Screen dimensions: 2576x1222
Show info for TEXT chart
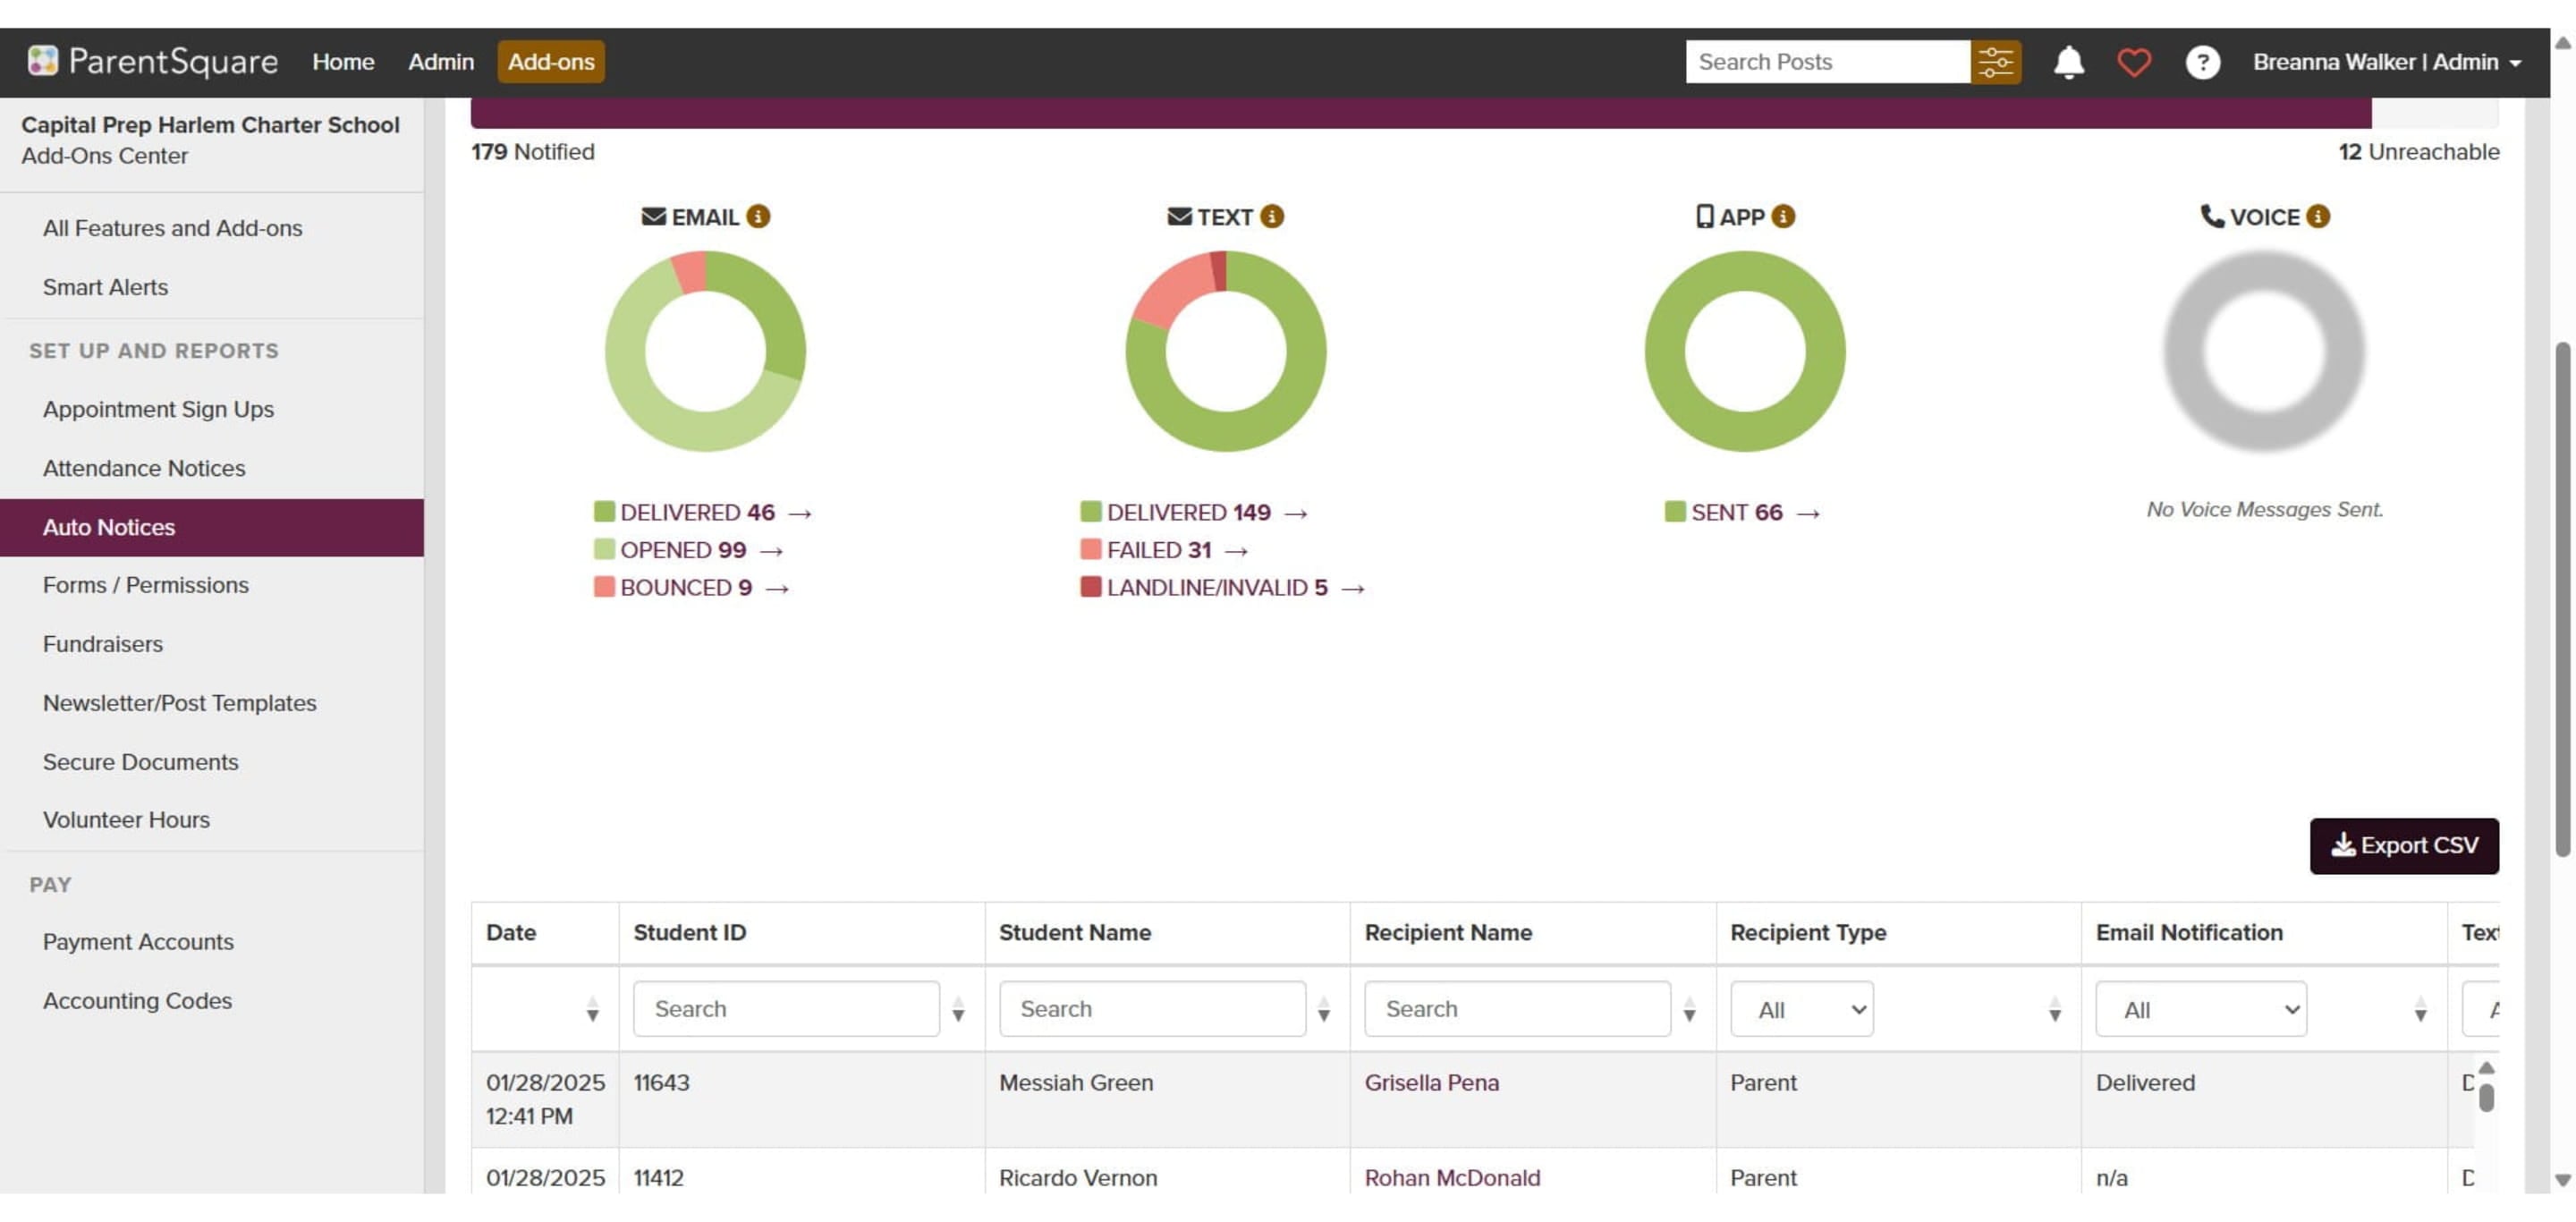(x=1271, y=216)
